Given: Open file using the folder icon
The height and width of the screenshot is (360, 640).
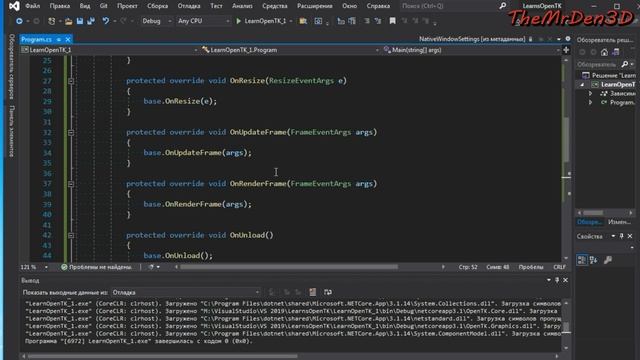Looking at the screenshot, I should pos(69,21).
